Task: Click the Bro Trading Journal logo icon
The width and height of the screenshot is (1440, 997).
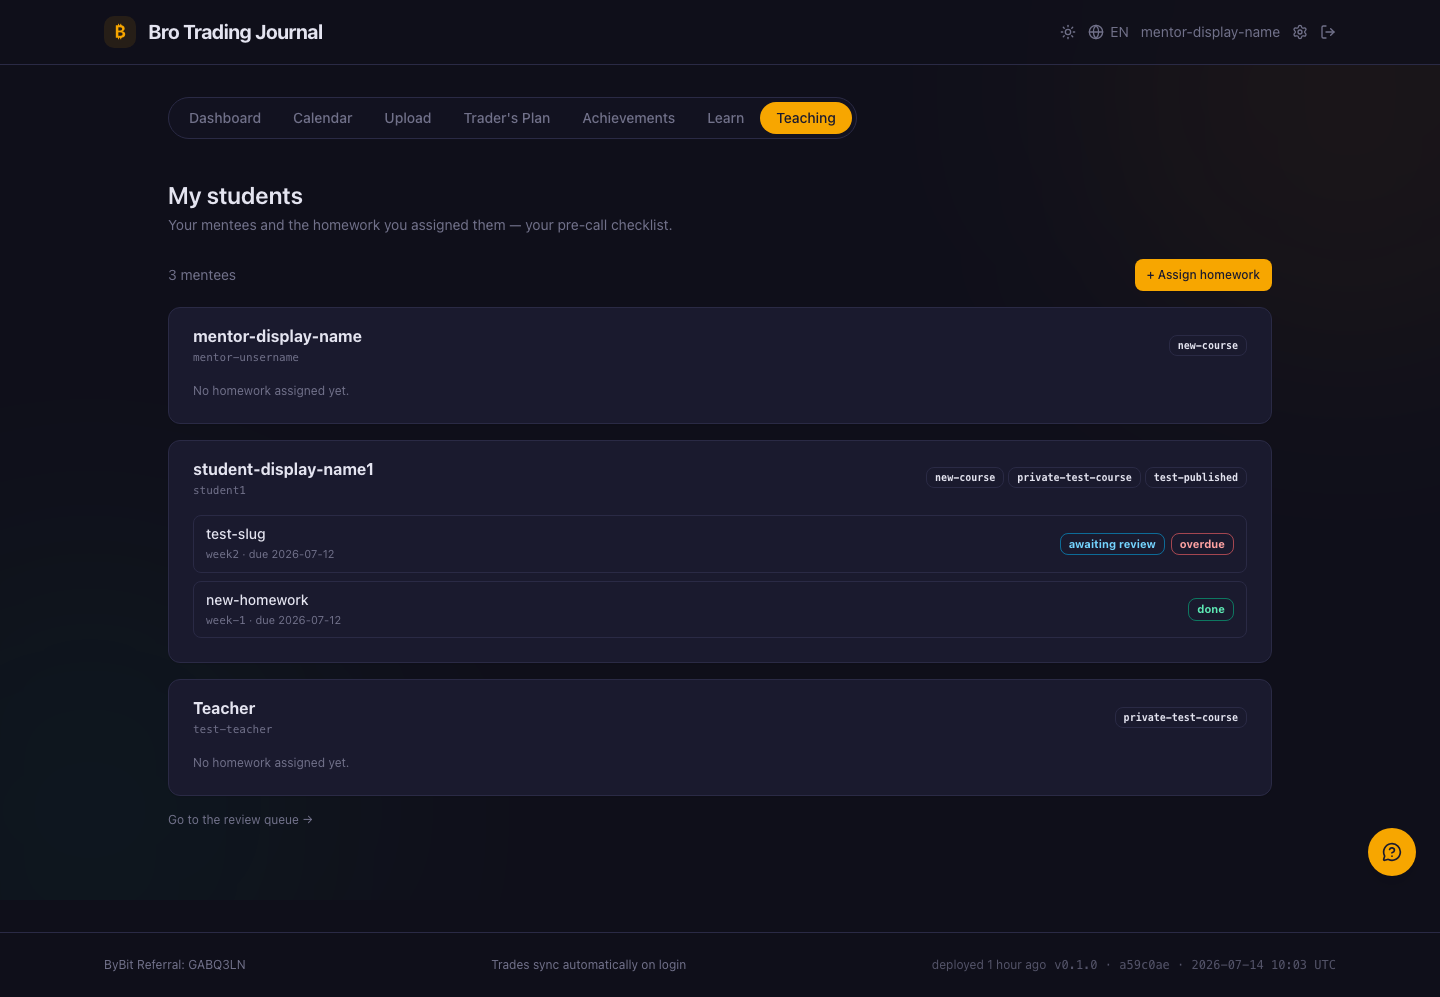Action: click(x=120, y=32)
